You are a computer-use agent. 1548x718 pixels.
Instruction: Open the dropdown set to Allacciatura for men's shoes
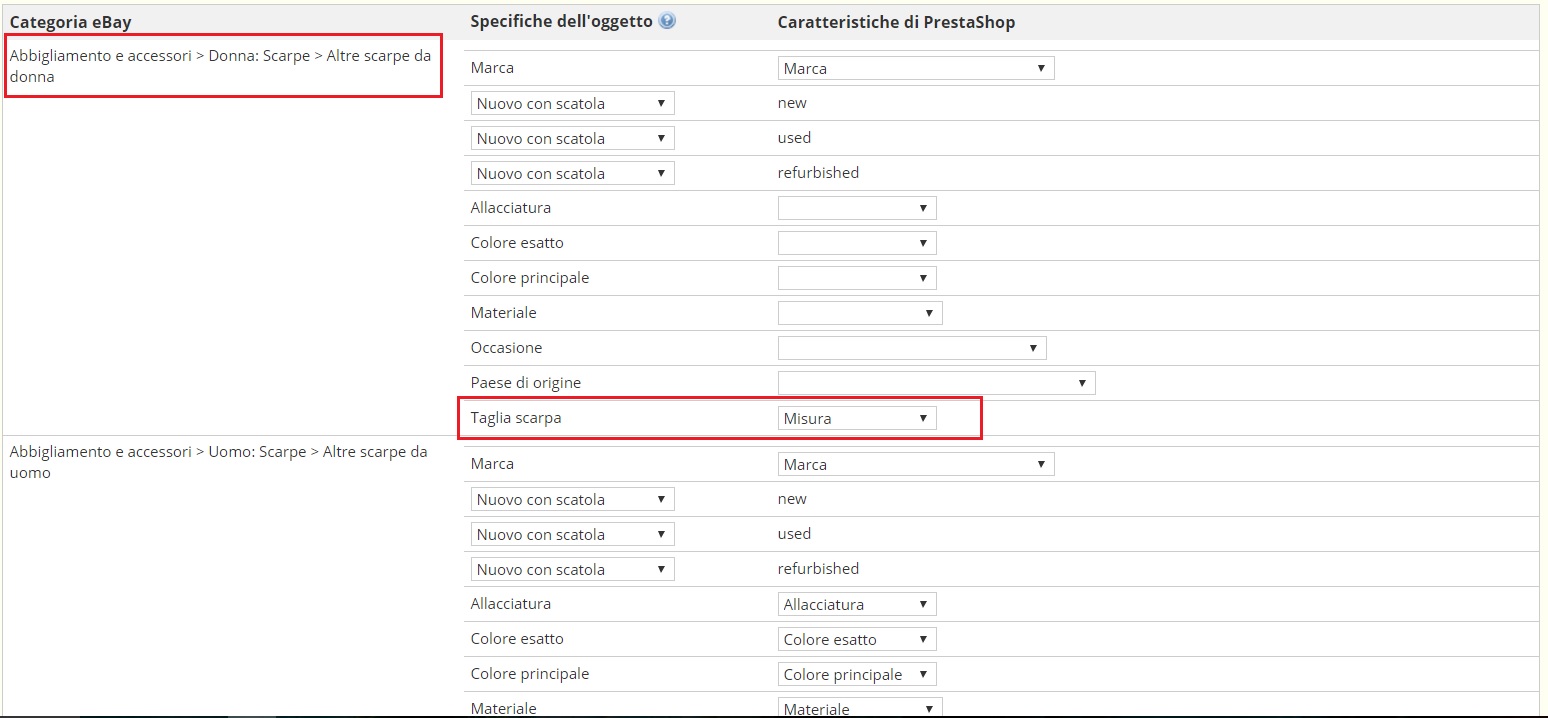(856, 605)
